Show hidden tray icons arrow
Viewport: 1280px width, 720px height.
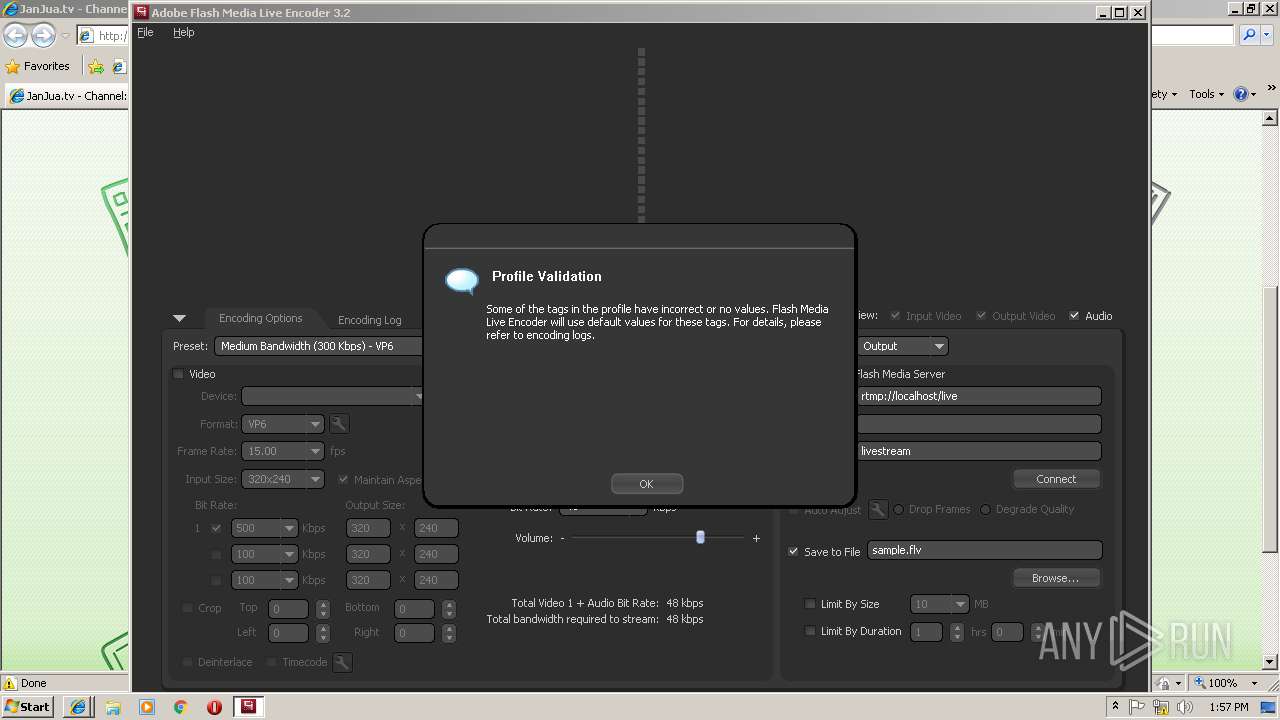coord(1115,707)
